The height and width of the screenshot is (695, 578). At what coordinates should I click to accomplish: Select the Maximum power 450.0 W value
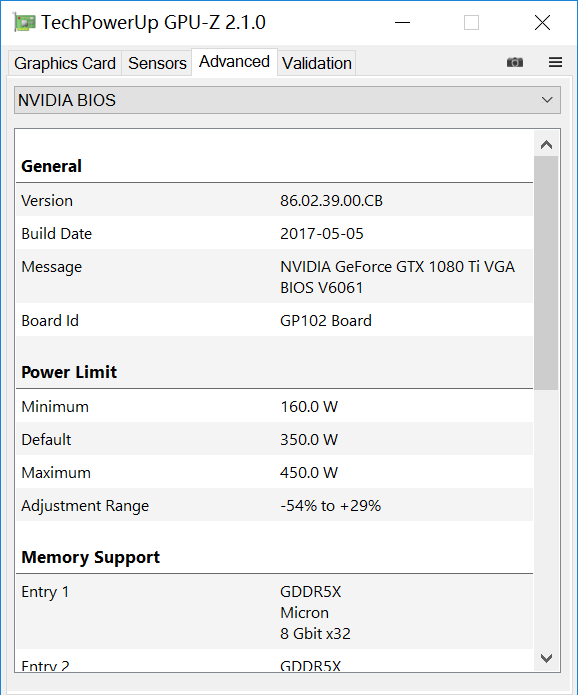[x=309, y=472]
